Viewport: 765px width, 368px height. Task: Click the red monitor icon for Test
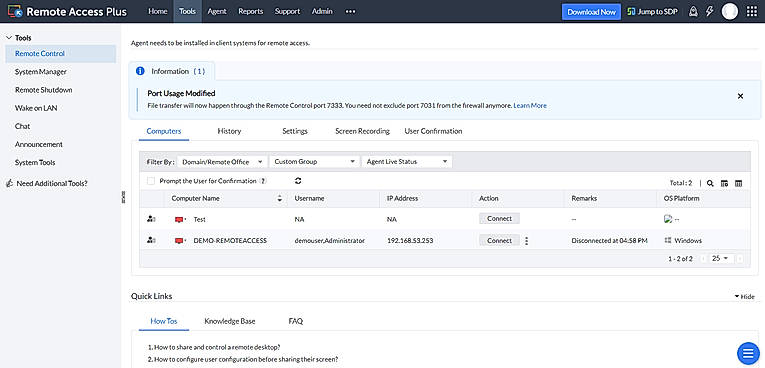coord(180,220)
